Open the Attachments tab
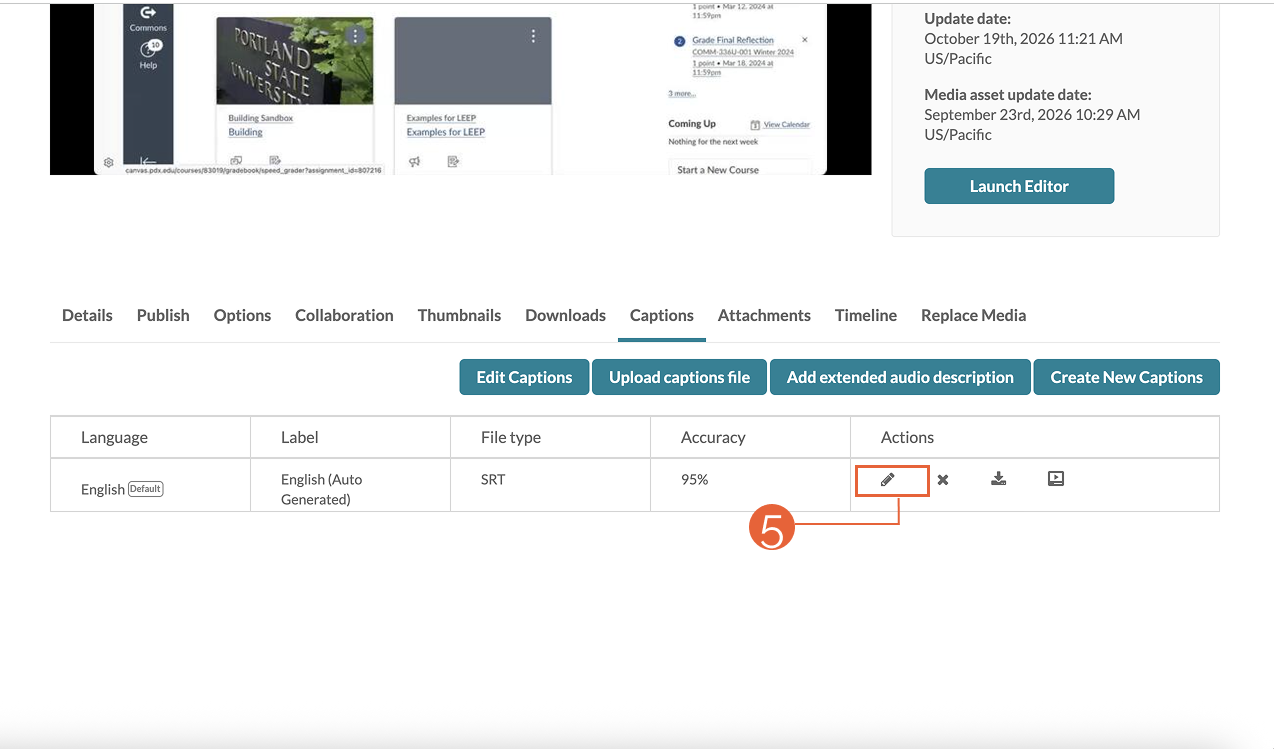Image resolution: width=1274 pixels, height=749 pixels. [764, 315]
